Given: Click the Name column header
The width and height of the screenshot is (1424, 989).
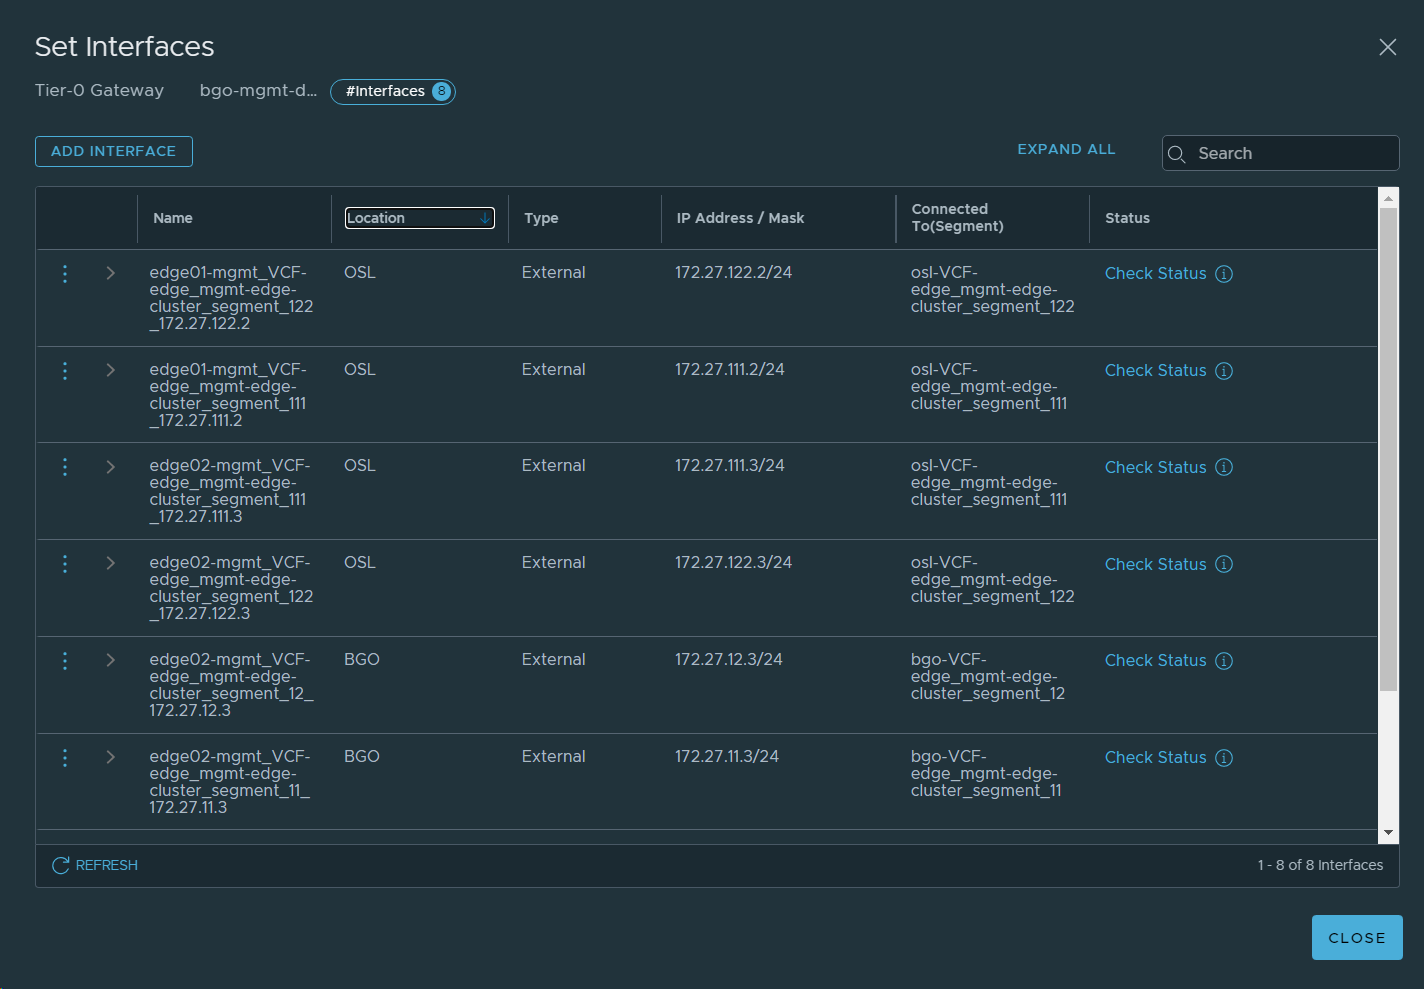Looking at the screenshot, I should [x=173, y=218].
